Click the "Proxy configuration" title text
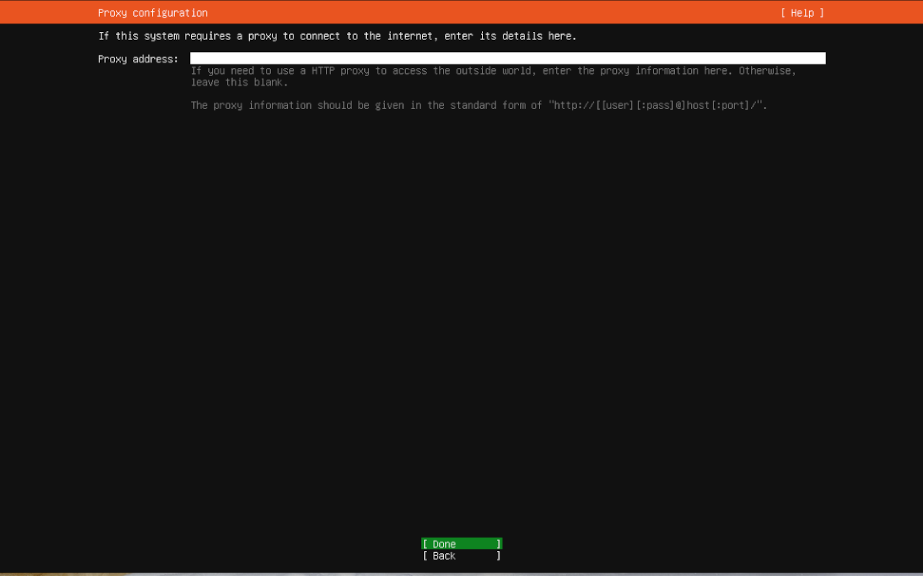This screenshot has width=923, height=576. point(153,13)
